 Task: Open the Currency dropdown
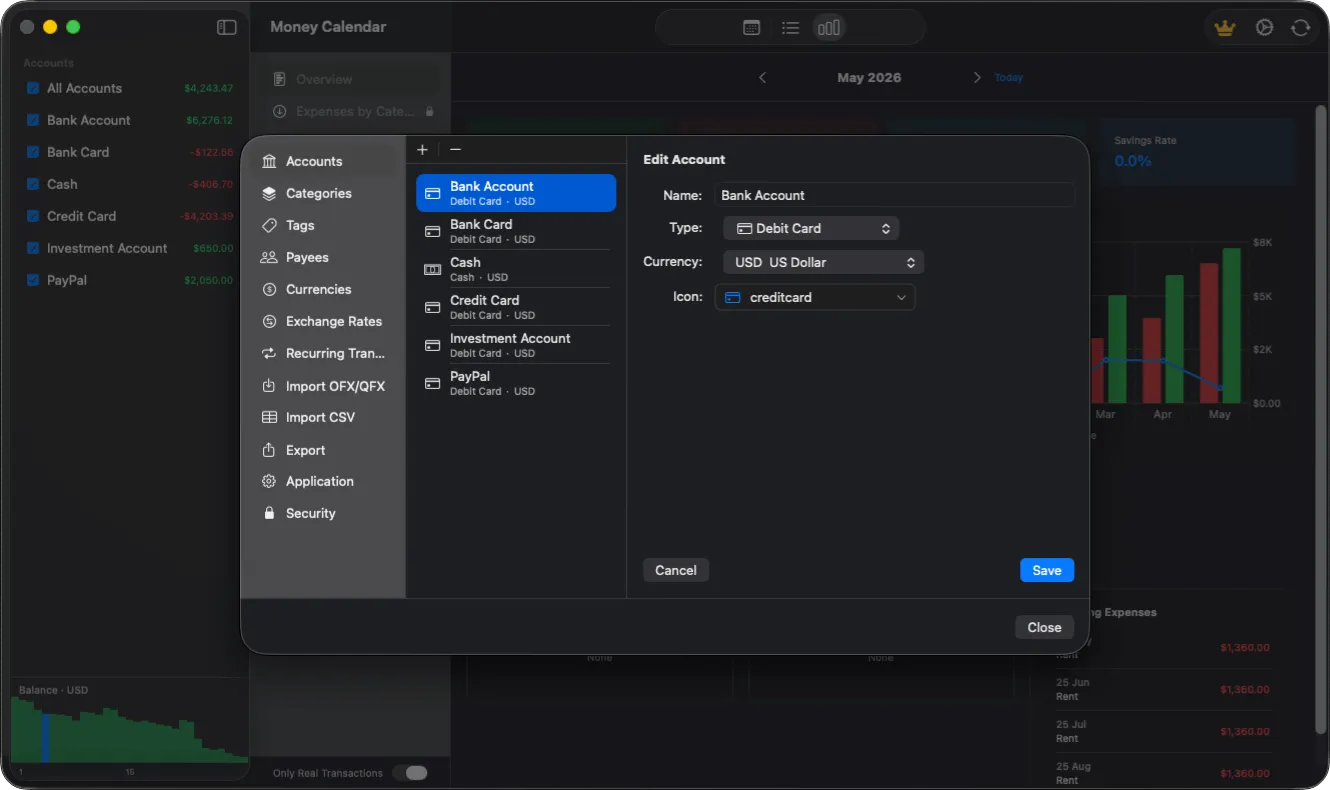823,262
